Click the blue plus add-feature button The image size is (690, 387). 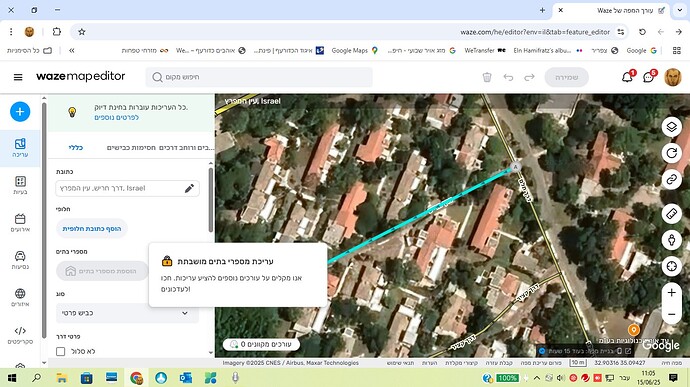(x=20, y=112)
